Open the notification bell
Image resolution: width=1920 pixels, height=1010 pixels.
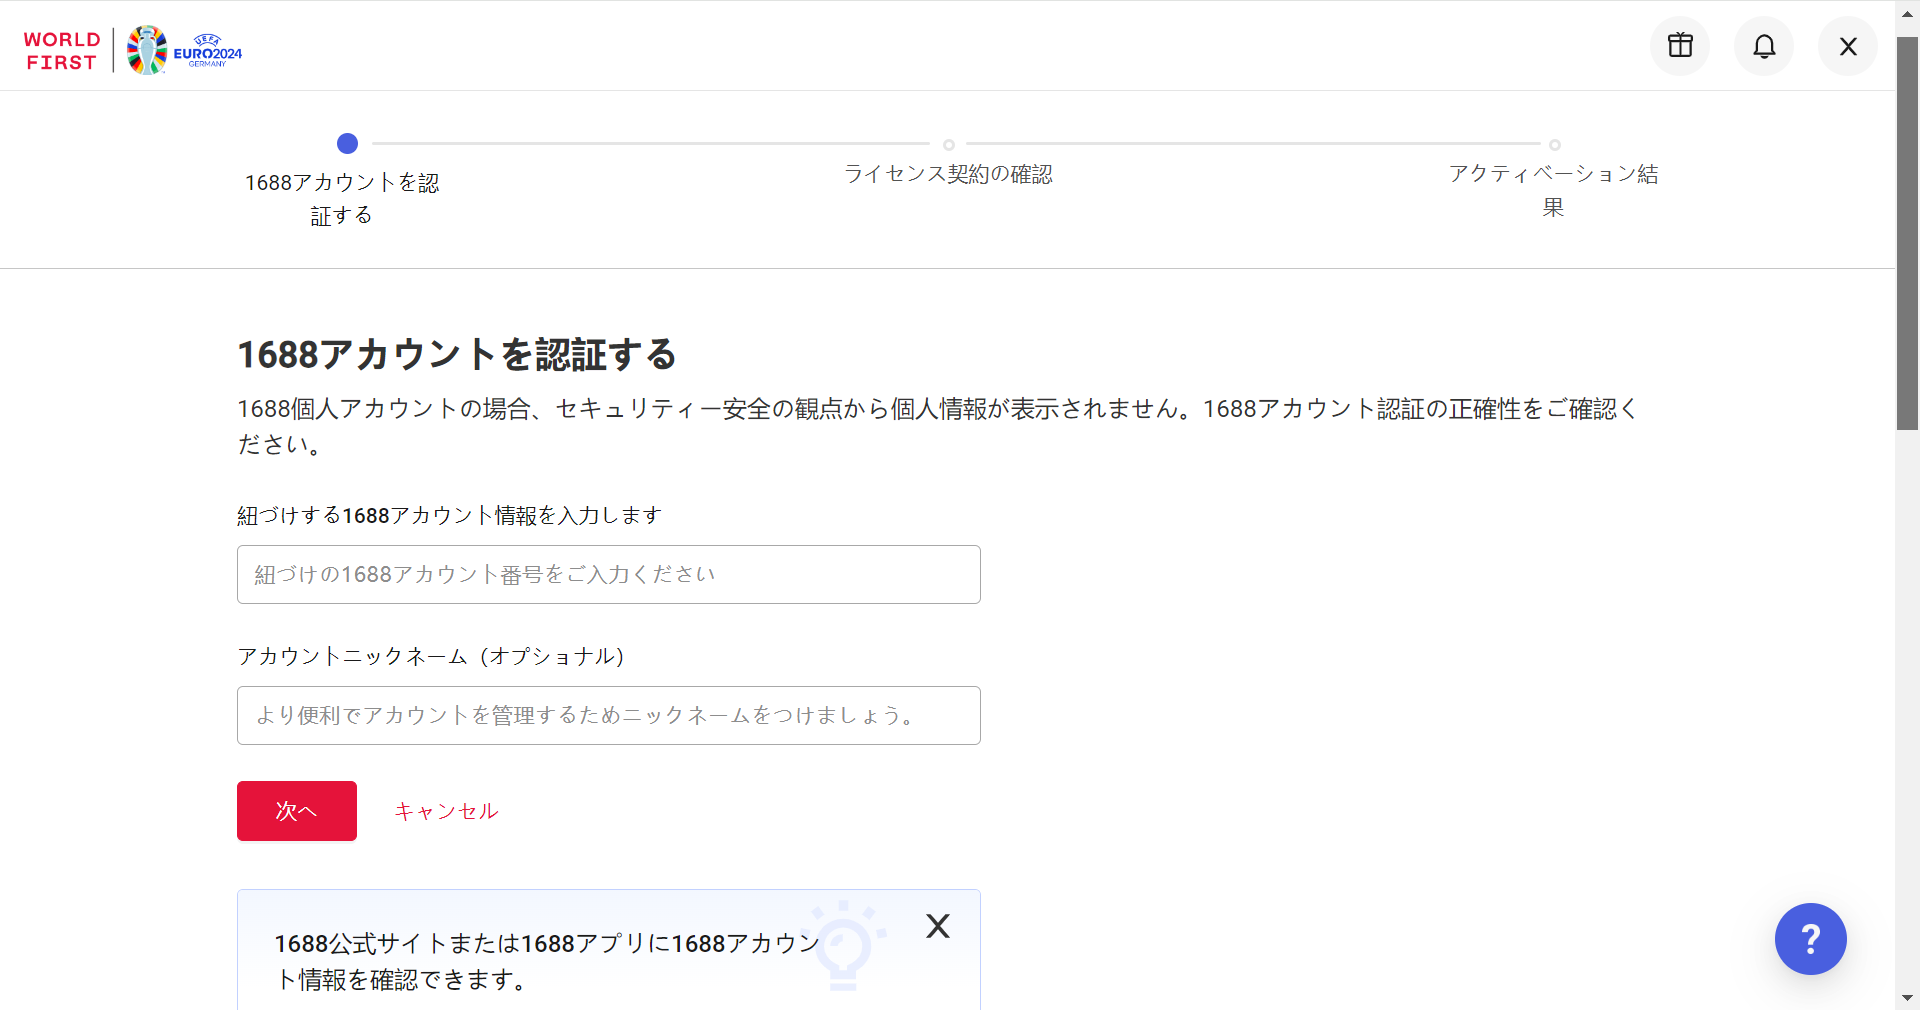pos(1763,45)
